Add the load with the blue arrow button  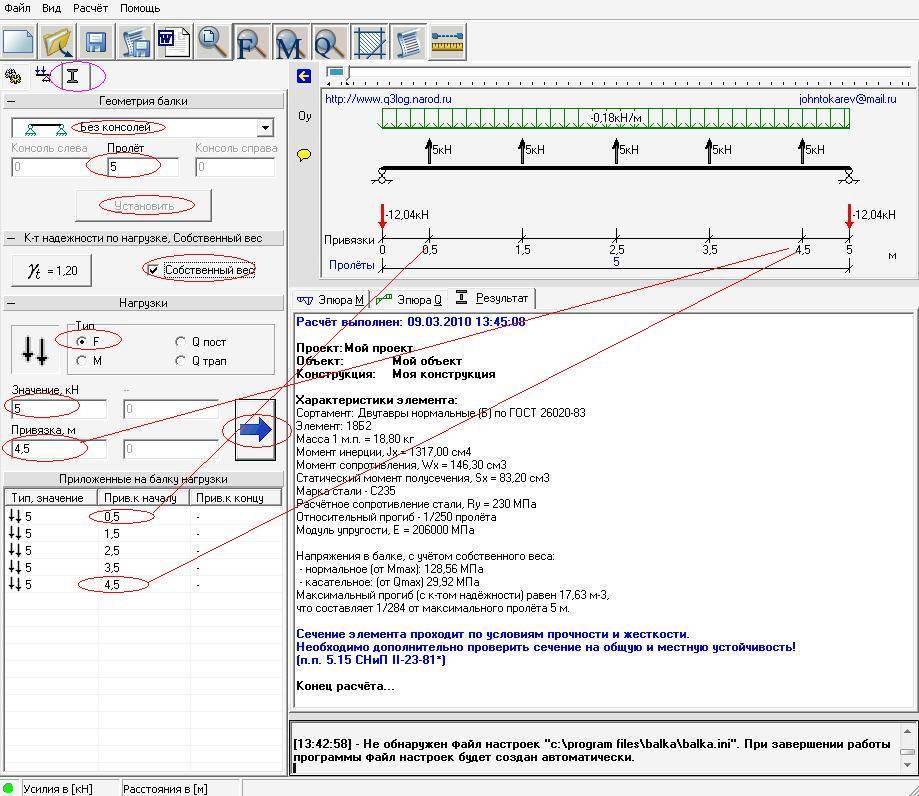(x=256, y=430)
